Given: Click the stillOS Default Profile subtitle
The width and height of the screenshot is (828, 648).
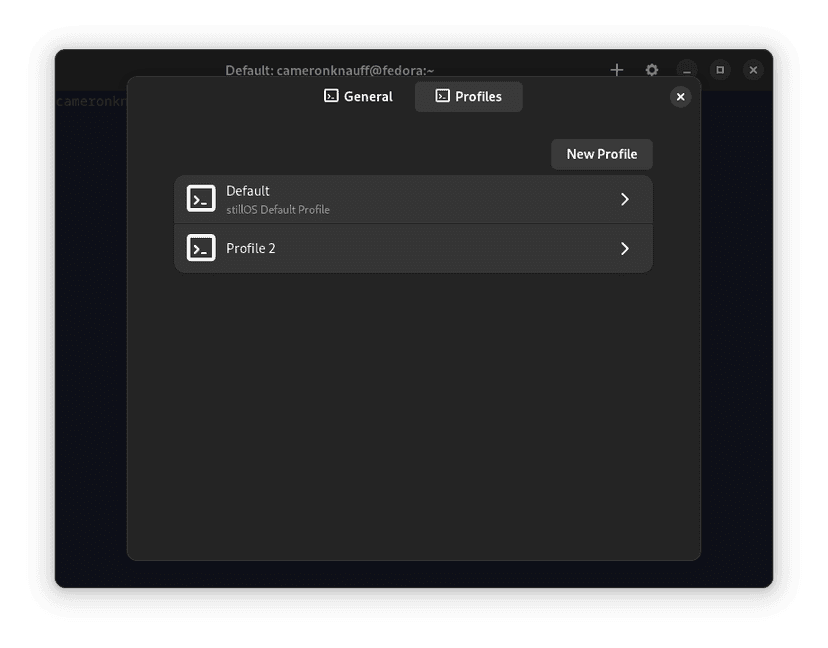Looking at the screenshot, I should pyautogui.click(x=278, y=210).
